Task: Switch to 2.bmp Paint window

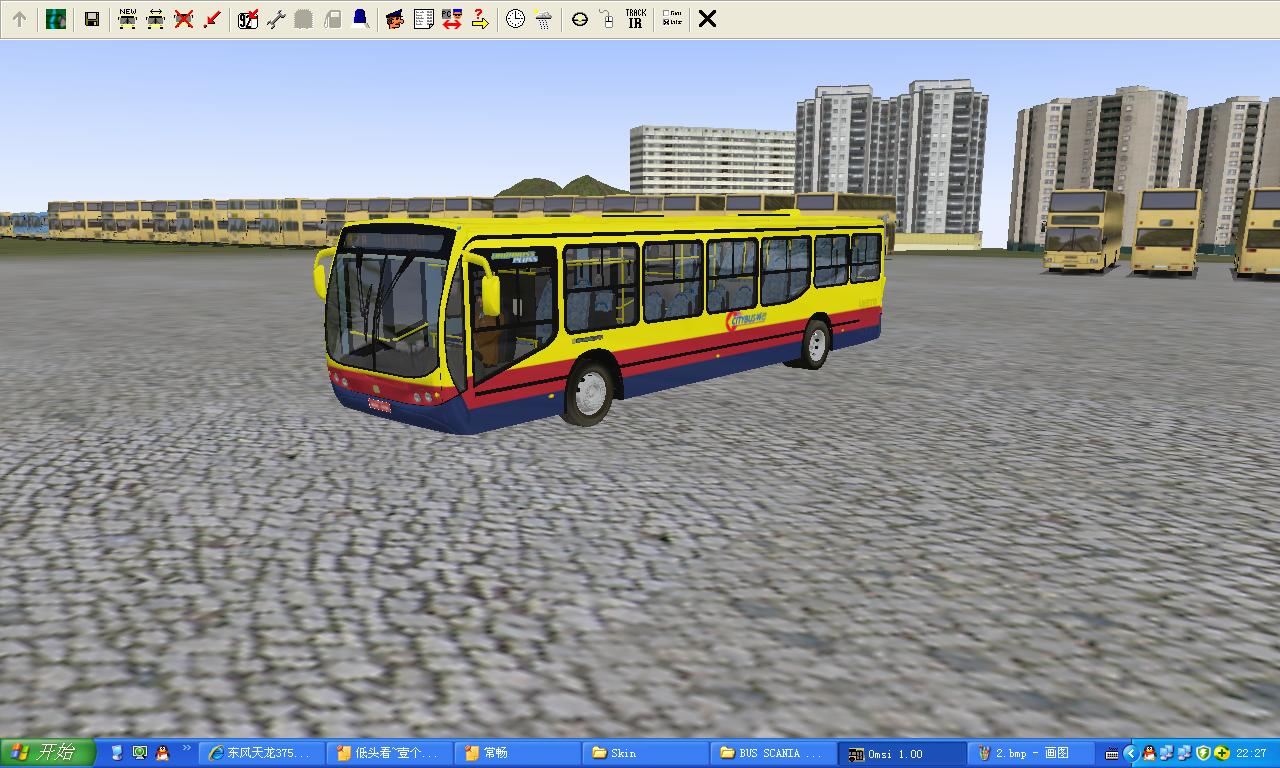Action: pos(1031,753)
